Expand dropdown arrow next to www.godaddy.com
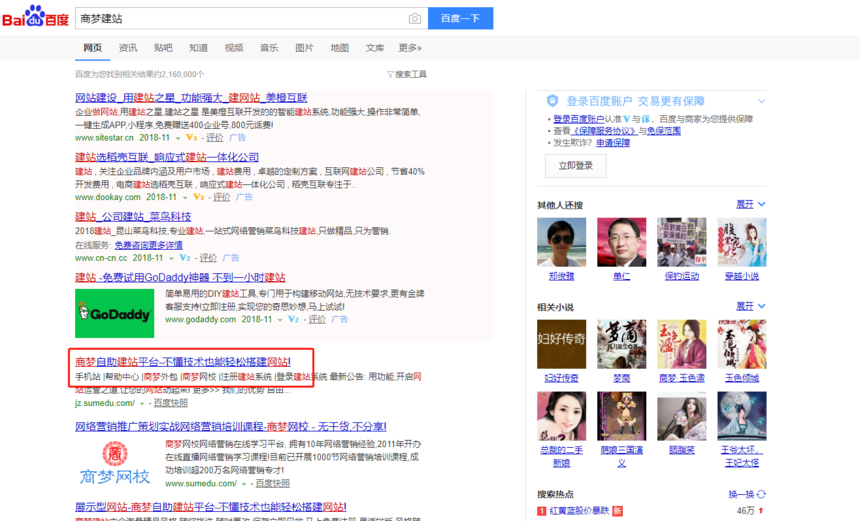Image resolution: width=860 pixels, height=521 pixels. click(280, 320)
